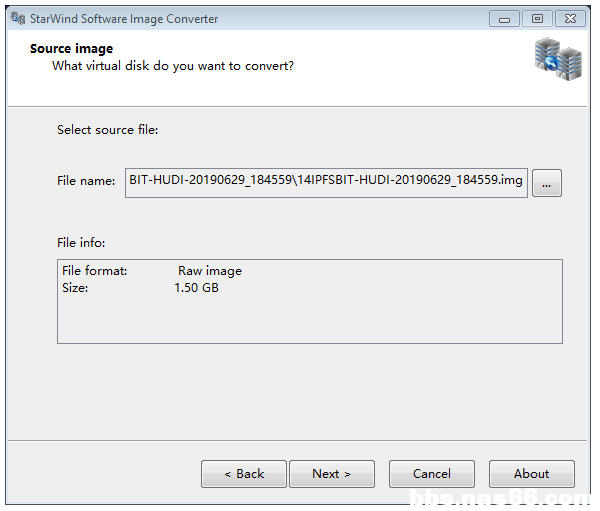Image resolution: width=600 pixels, height=511 pixels.
Task: Open the file browser with the ellipsis button
Action: click(547, 183)
